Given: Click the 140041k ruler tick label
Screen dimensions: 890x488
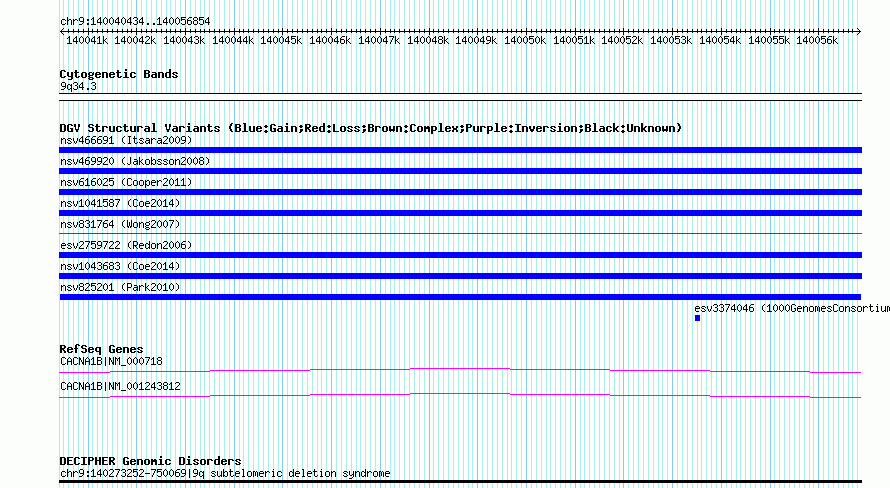Looking at the screenshot, I should pyautogui.click(x=87, y=40).
